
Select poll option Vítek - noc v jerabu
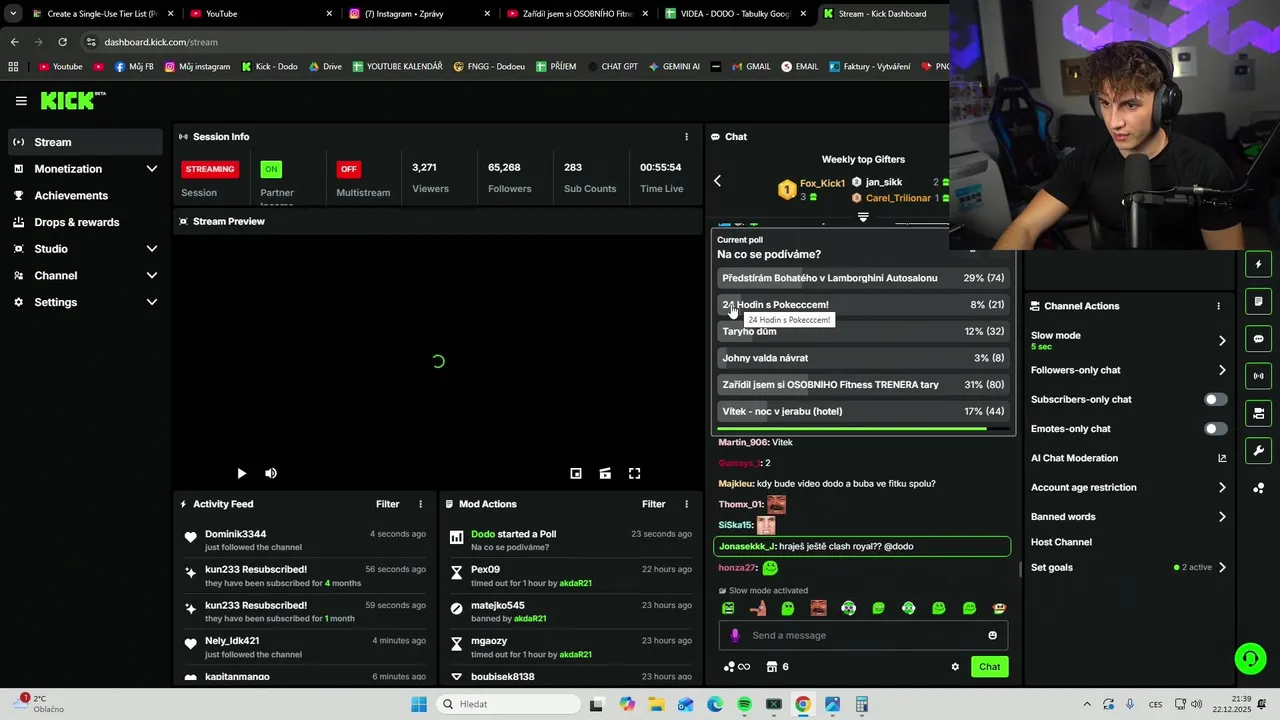coord(863,411)
